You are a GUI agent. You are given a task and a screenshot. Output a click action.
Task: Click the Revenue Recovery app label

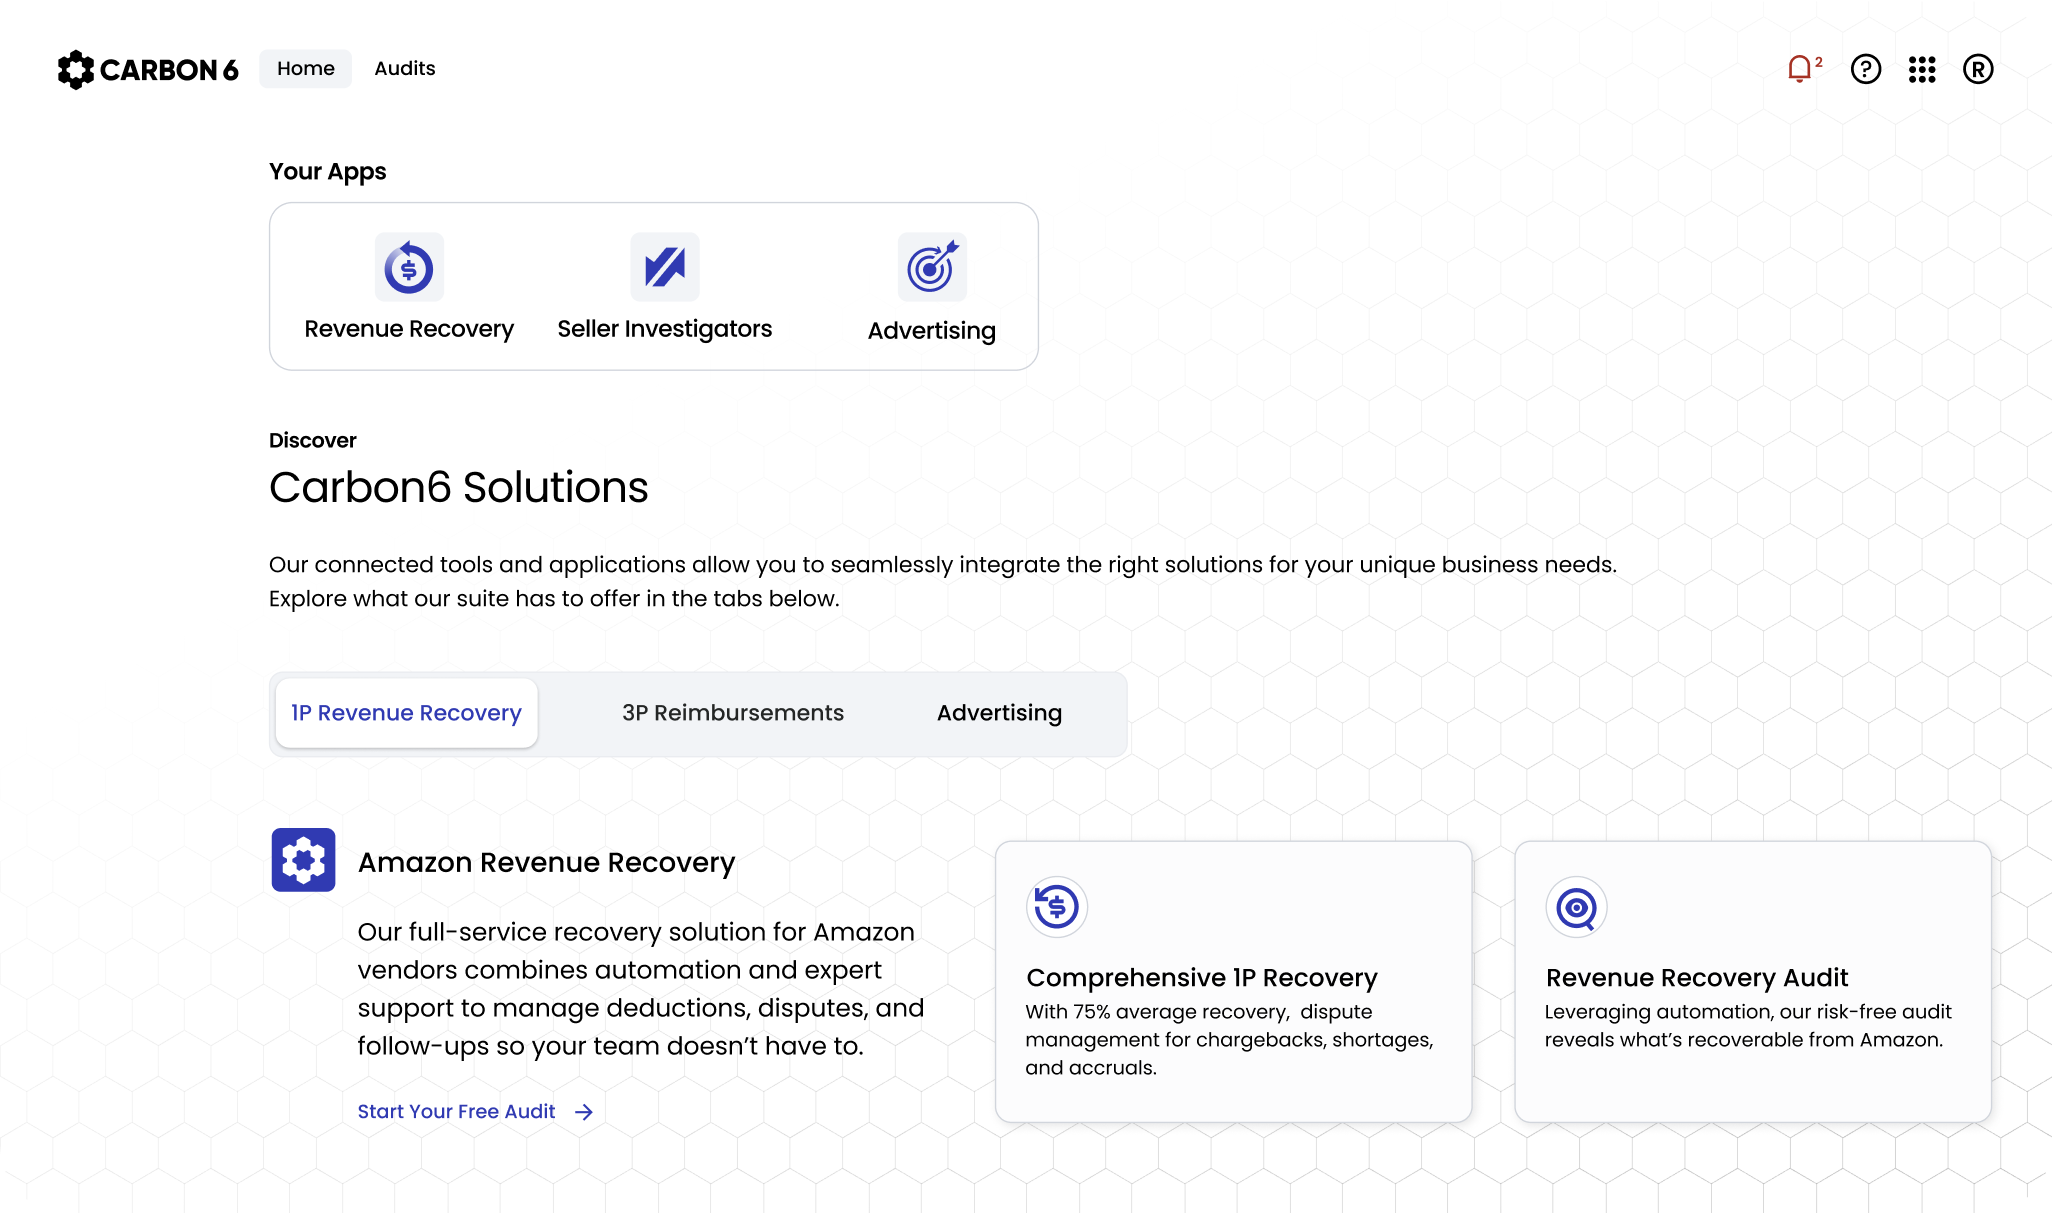(409, 329)
